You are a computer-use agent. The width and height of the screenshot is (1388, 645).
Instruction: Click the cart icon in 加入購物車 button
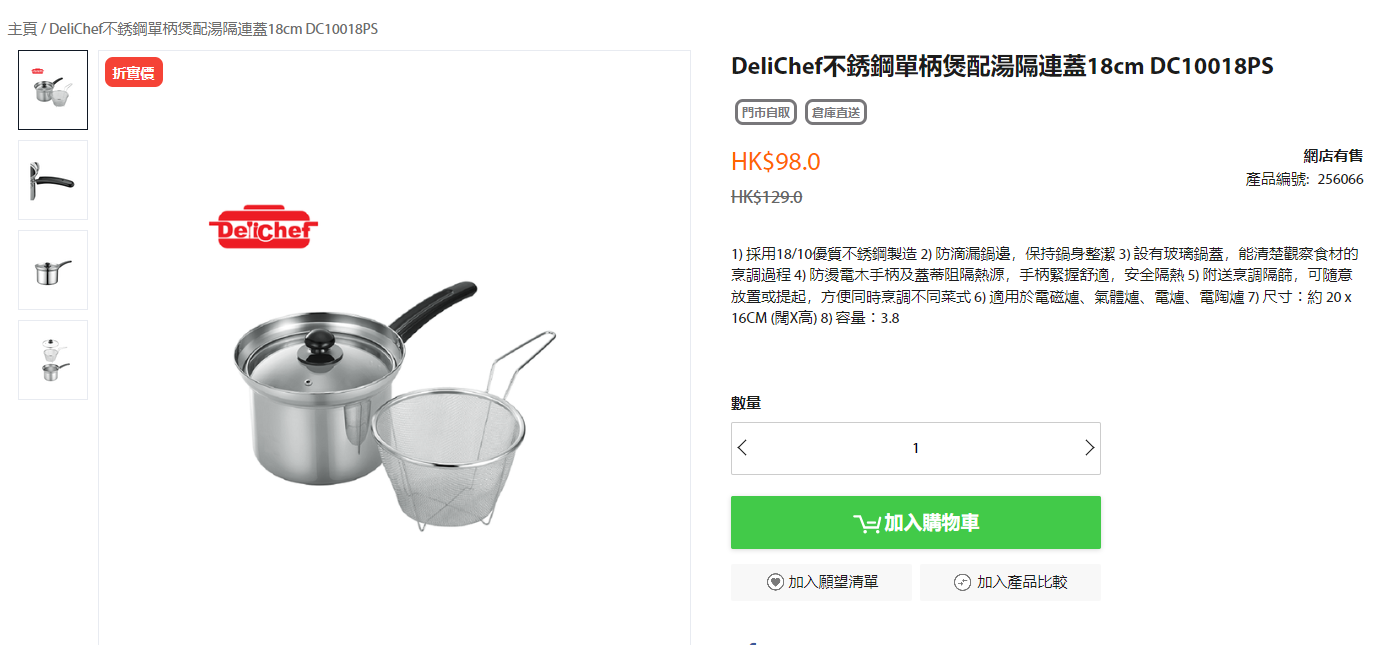[866, 523]
